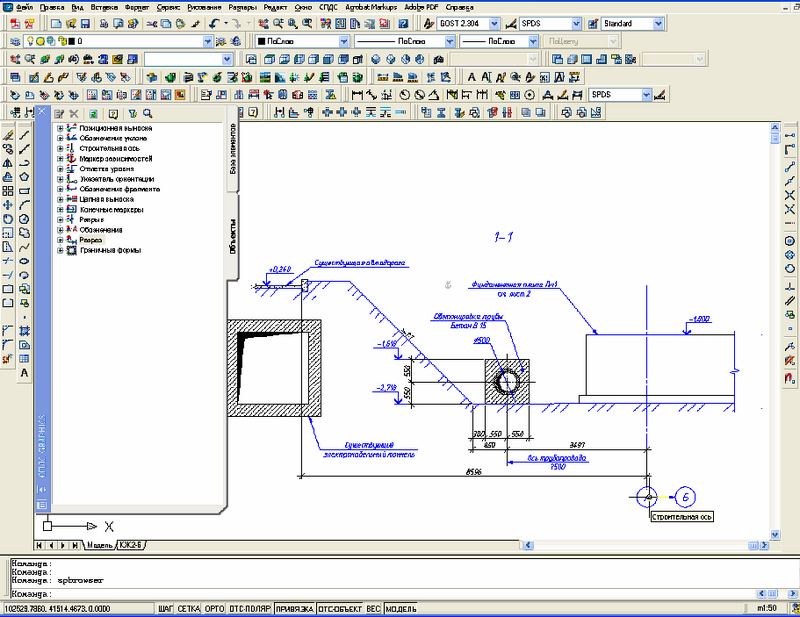Click the Linear Dimension icon in the dimension toolbar

click(x=357, y=95)
